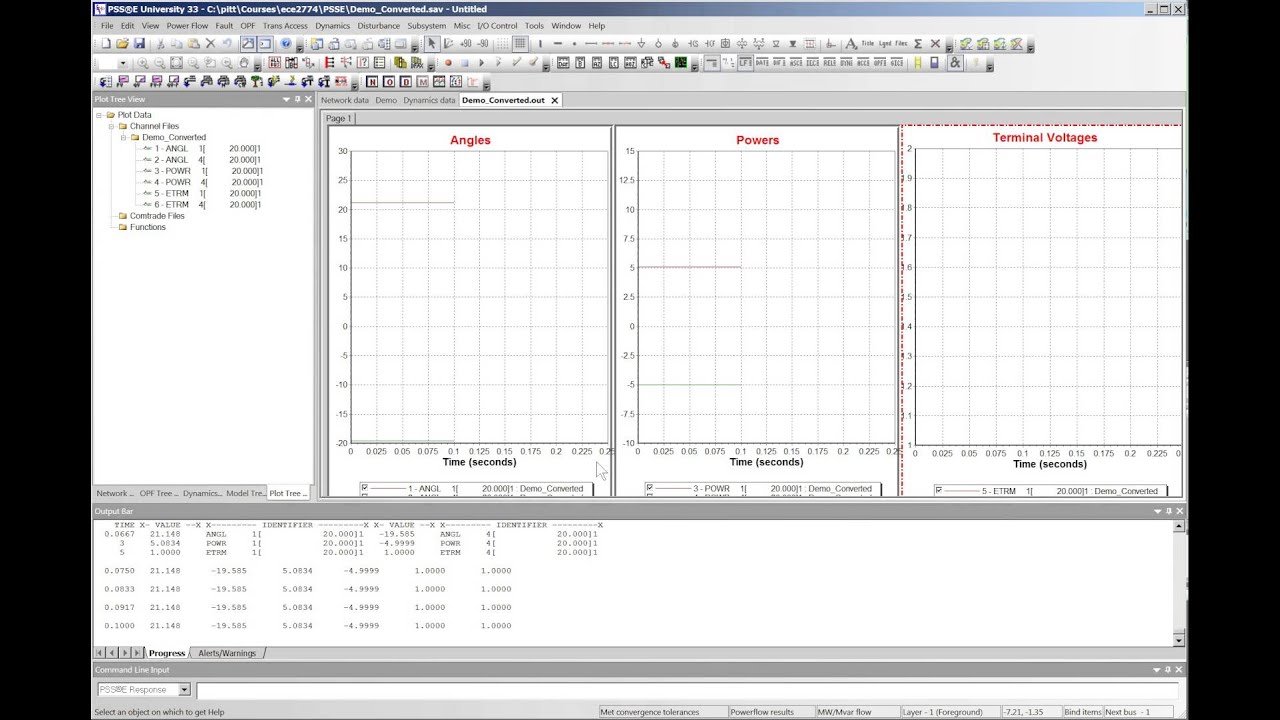
Task: Open the Trans Access menu
Action: tap(285, 25)
